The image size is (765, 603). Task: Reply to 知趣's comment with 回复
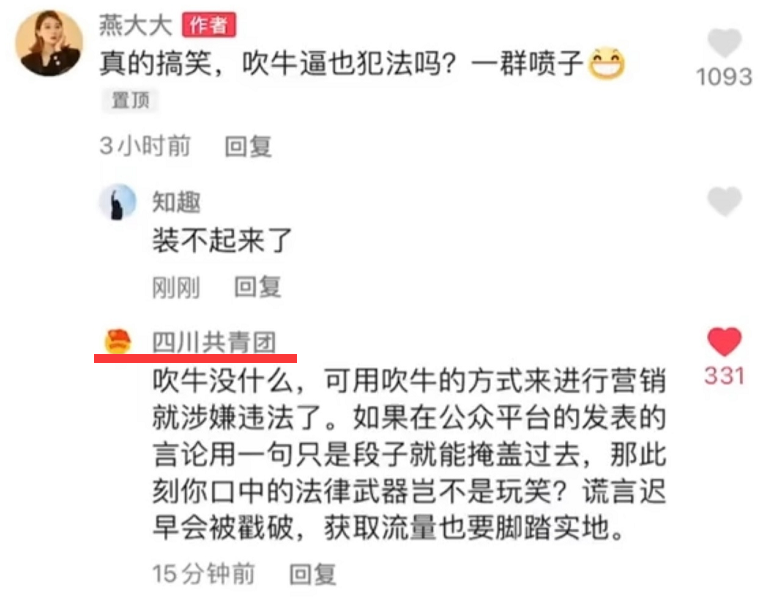pos(258,286)
